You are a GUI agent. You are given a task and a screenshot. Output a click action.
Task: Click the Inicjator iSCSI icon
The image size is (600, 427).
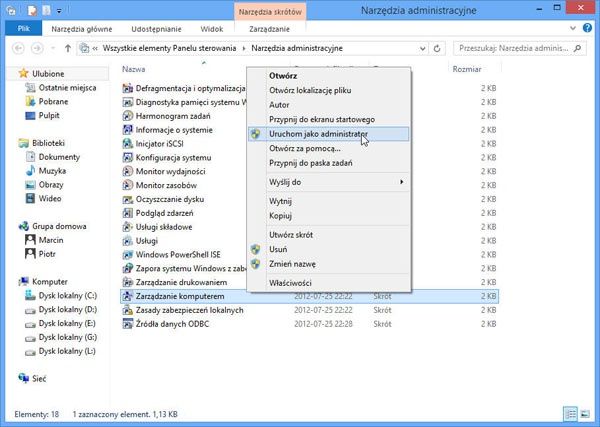[x=127, y=144]
